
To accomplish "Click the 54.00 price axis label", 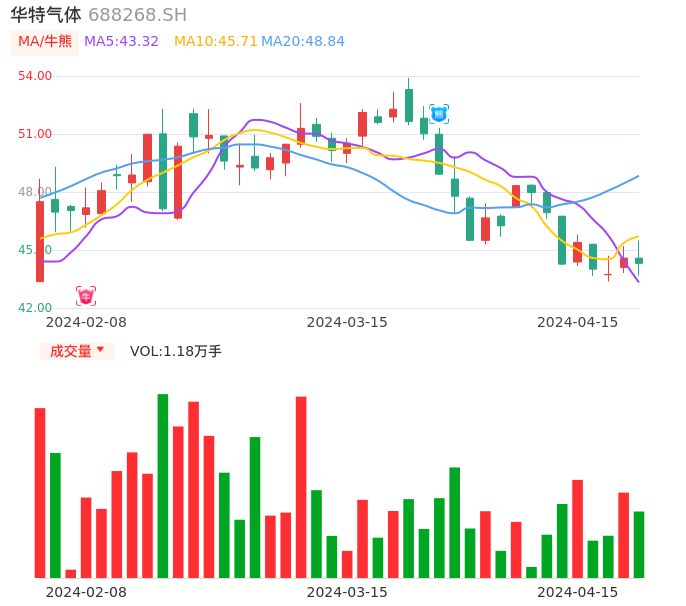I will 35,76.
